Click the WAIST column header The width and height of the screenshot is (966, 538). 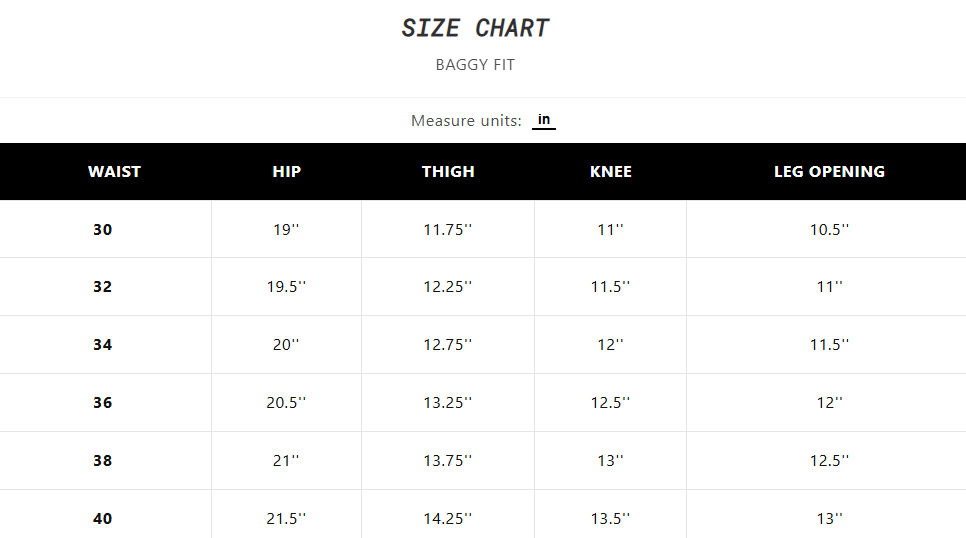(x=114, y=172)
